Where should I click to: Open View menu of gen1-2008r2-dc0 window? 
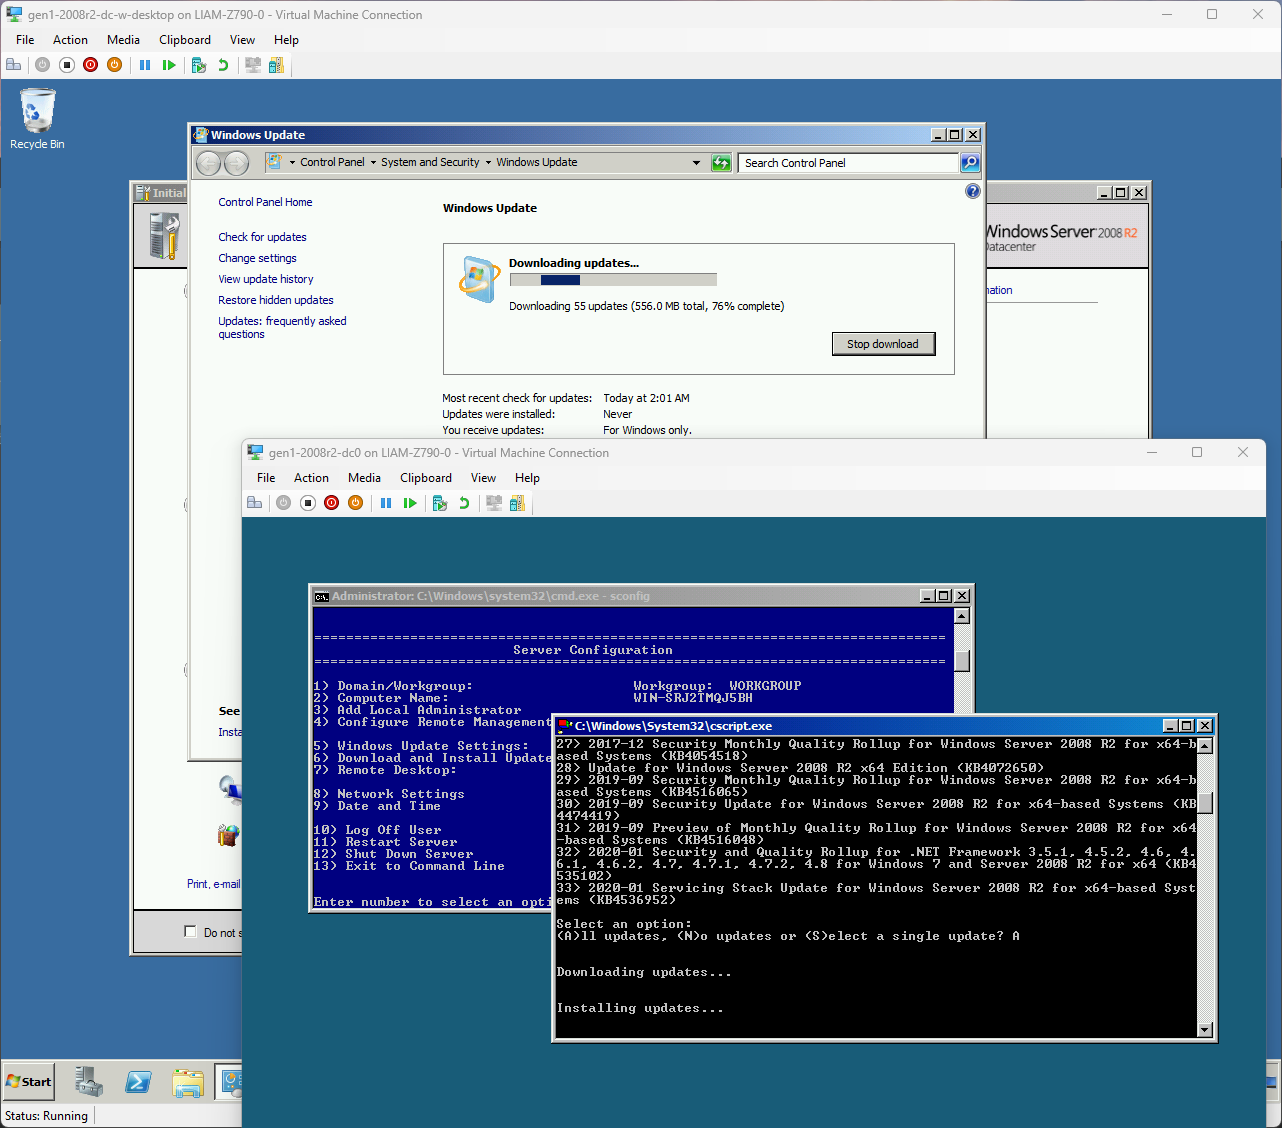(483, 478)
